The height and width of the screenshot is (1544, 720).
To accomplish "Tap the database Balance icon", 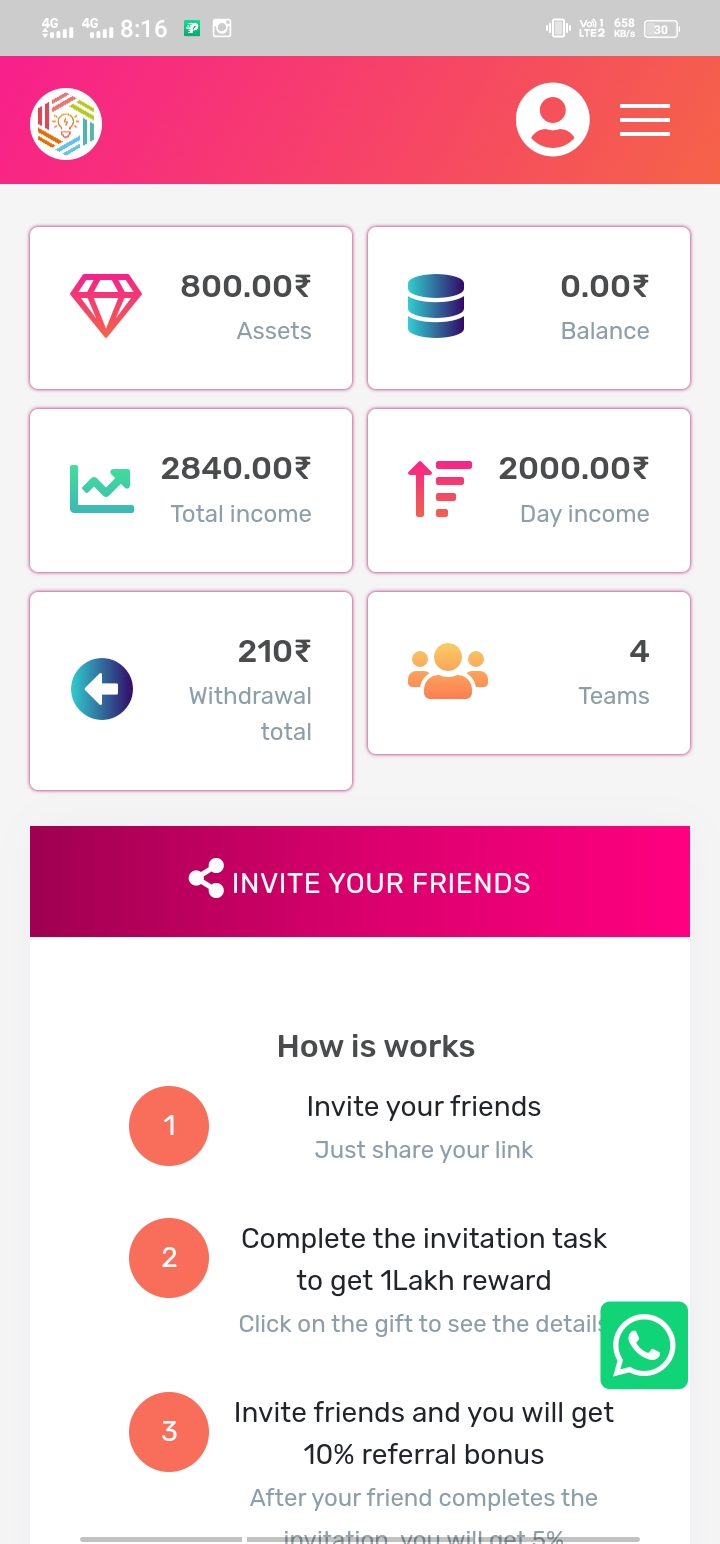I will (x=436, y=305).
